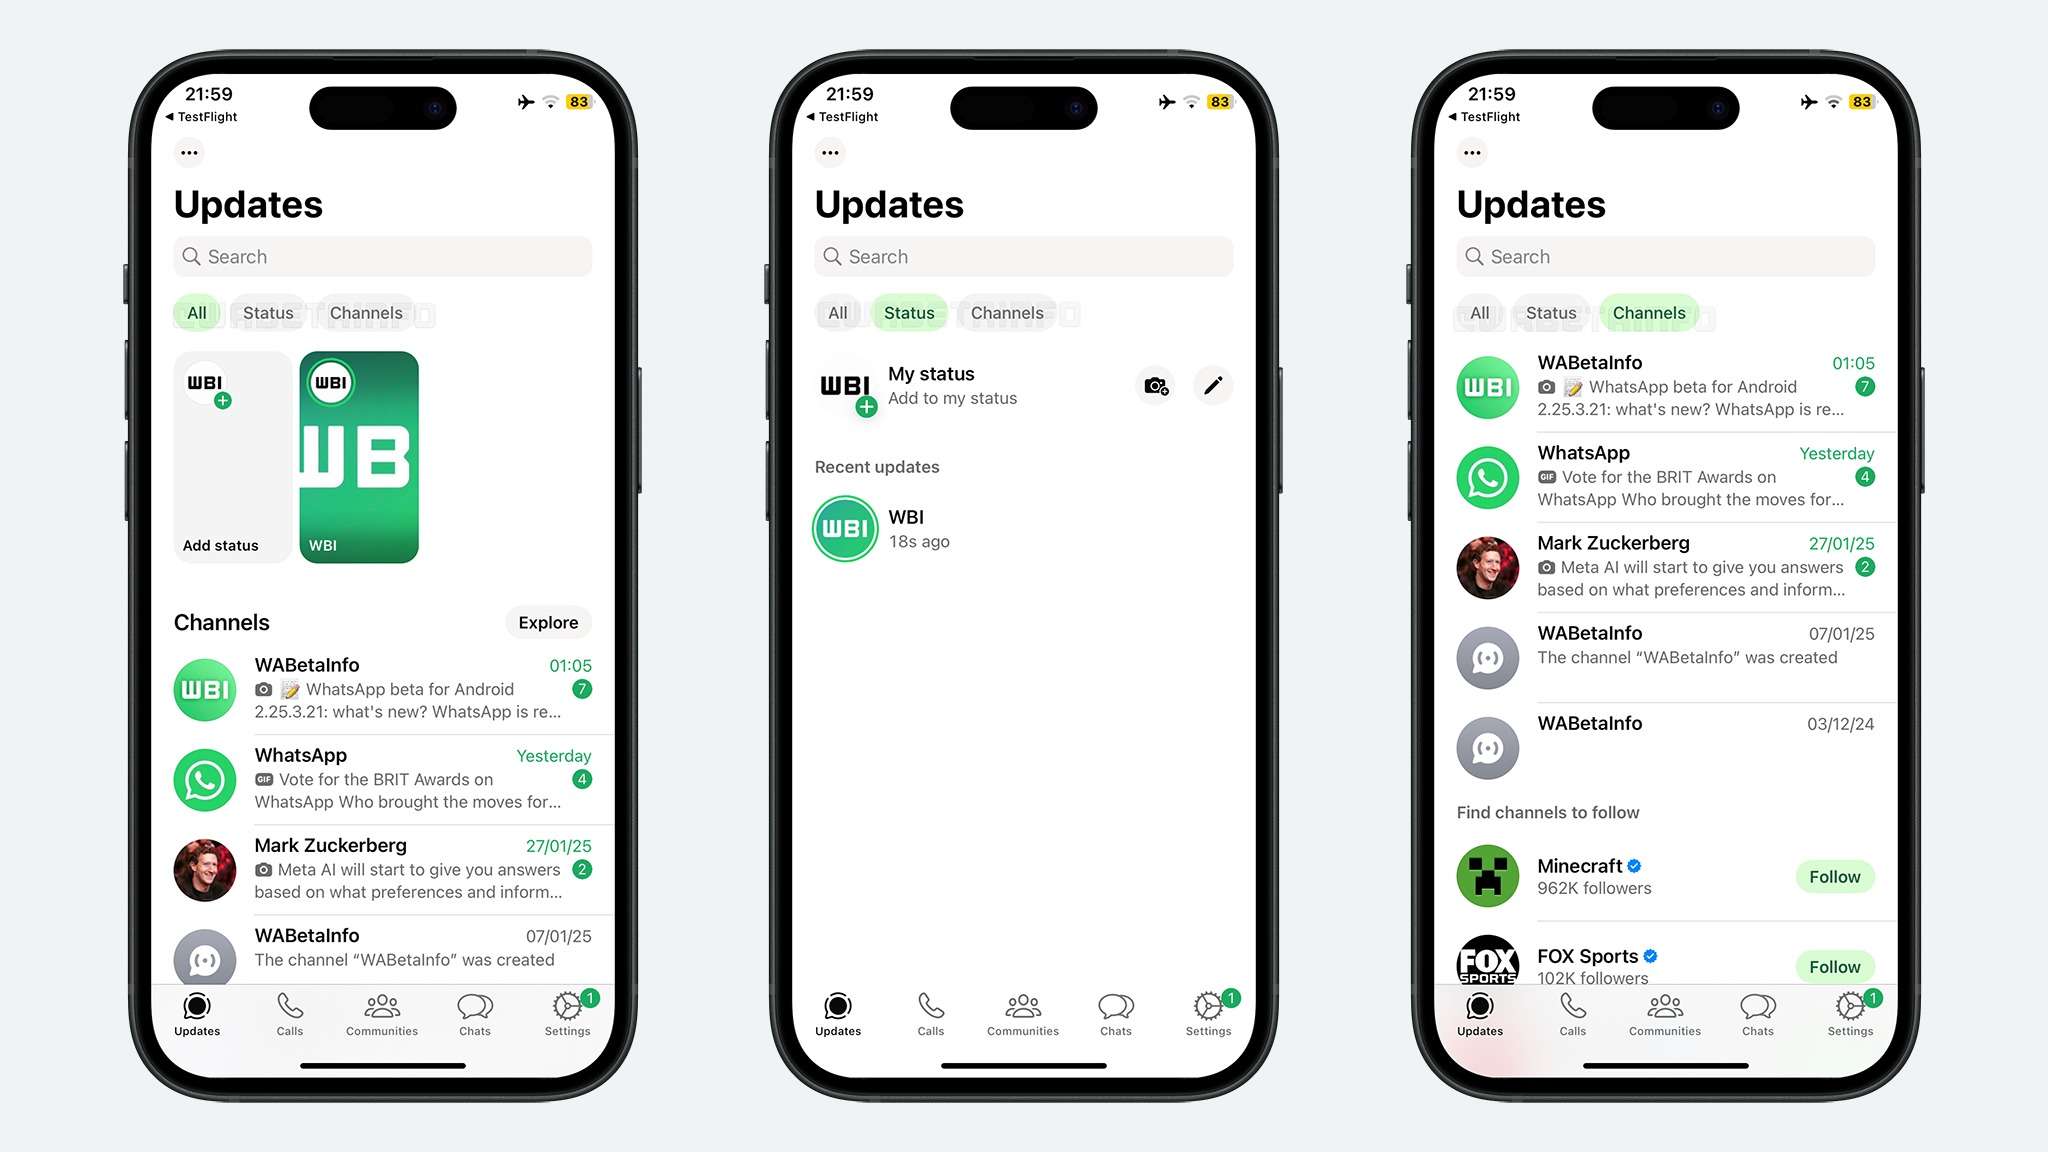
Task: Expand WhatsApp channel message
Action: [381, 779]
